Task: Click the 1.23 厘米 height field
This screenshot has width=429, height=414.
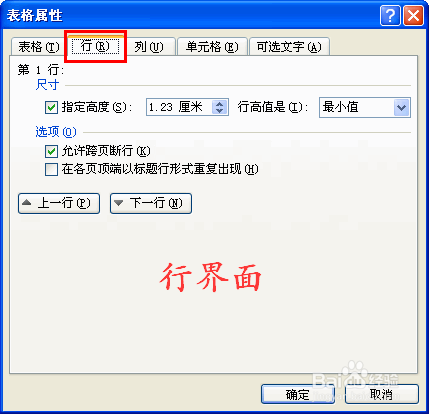Action: pos(179,107)
